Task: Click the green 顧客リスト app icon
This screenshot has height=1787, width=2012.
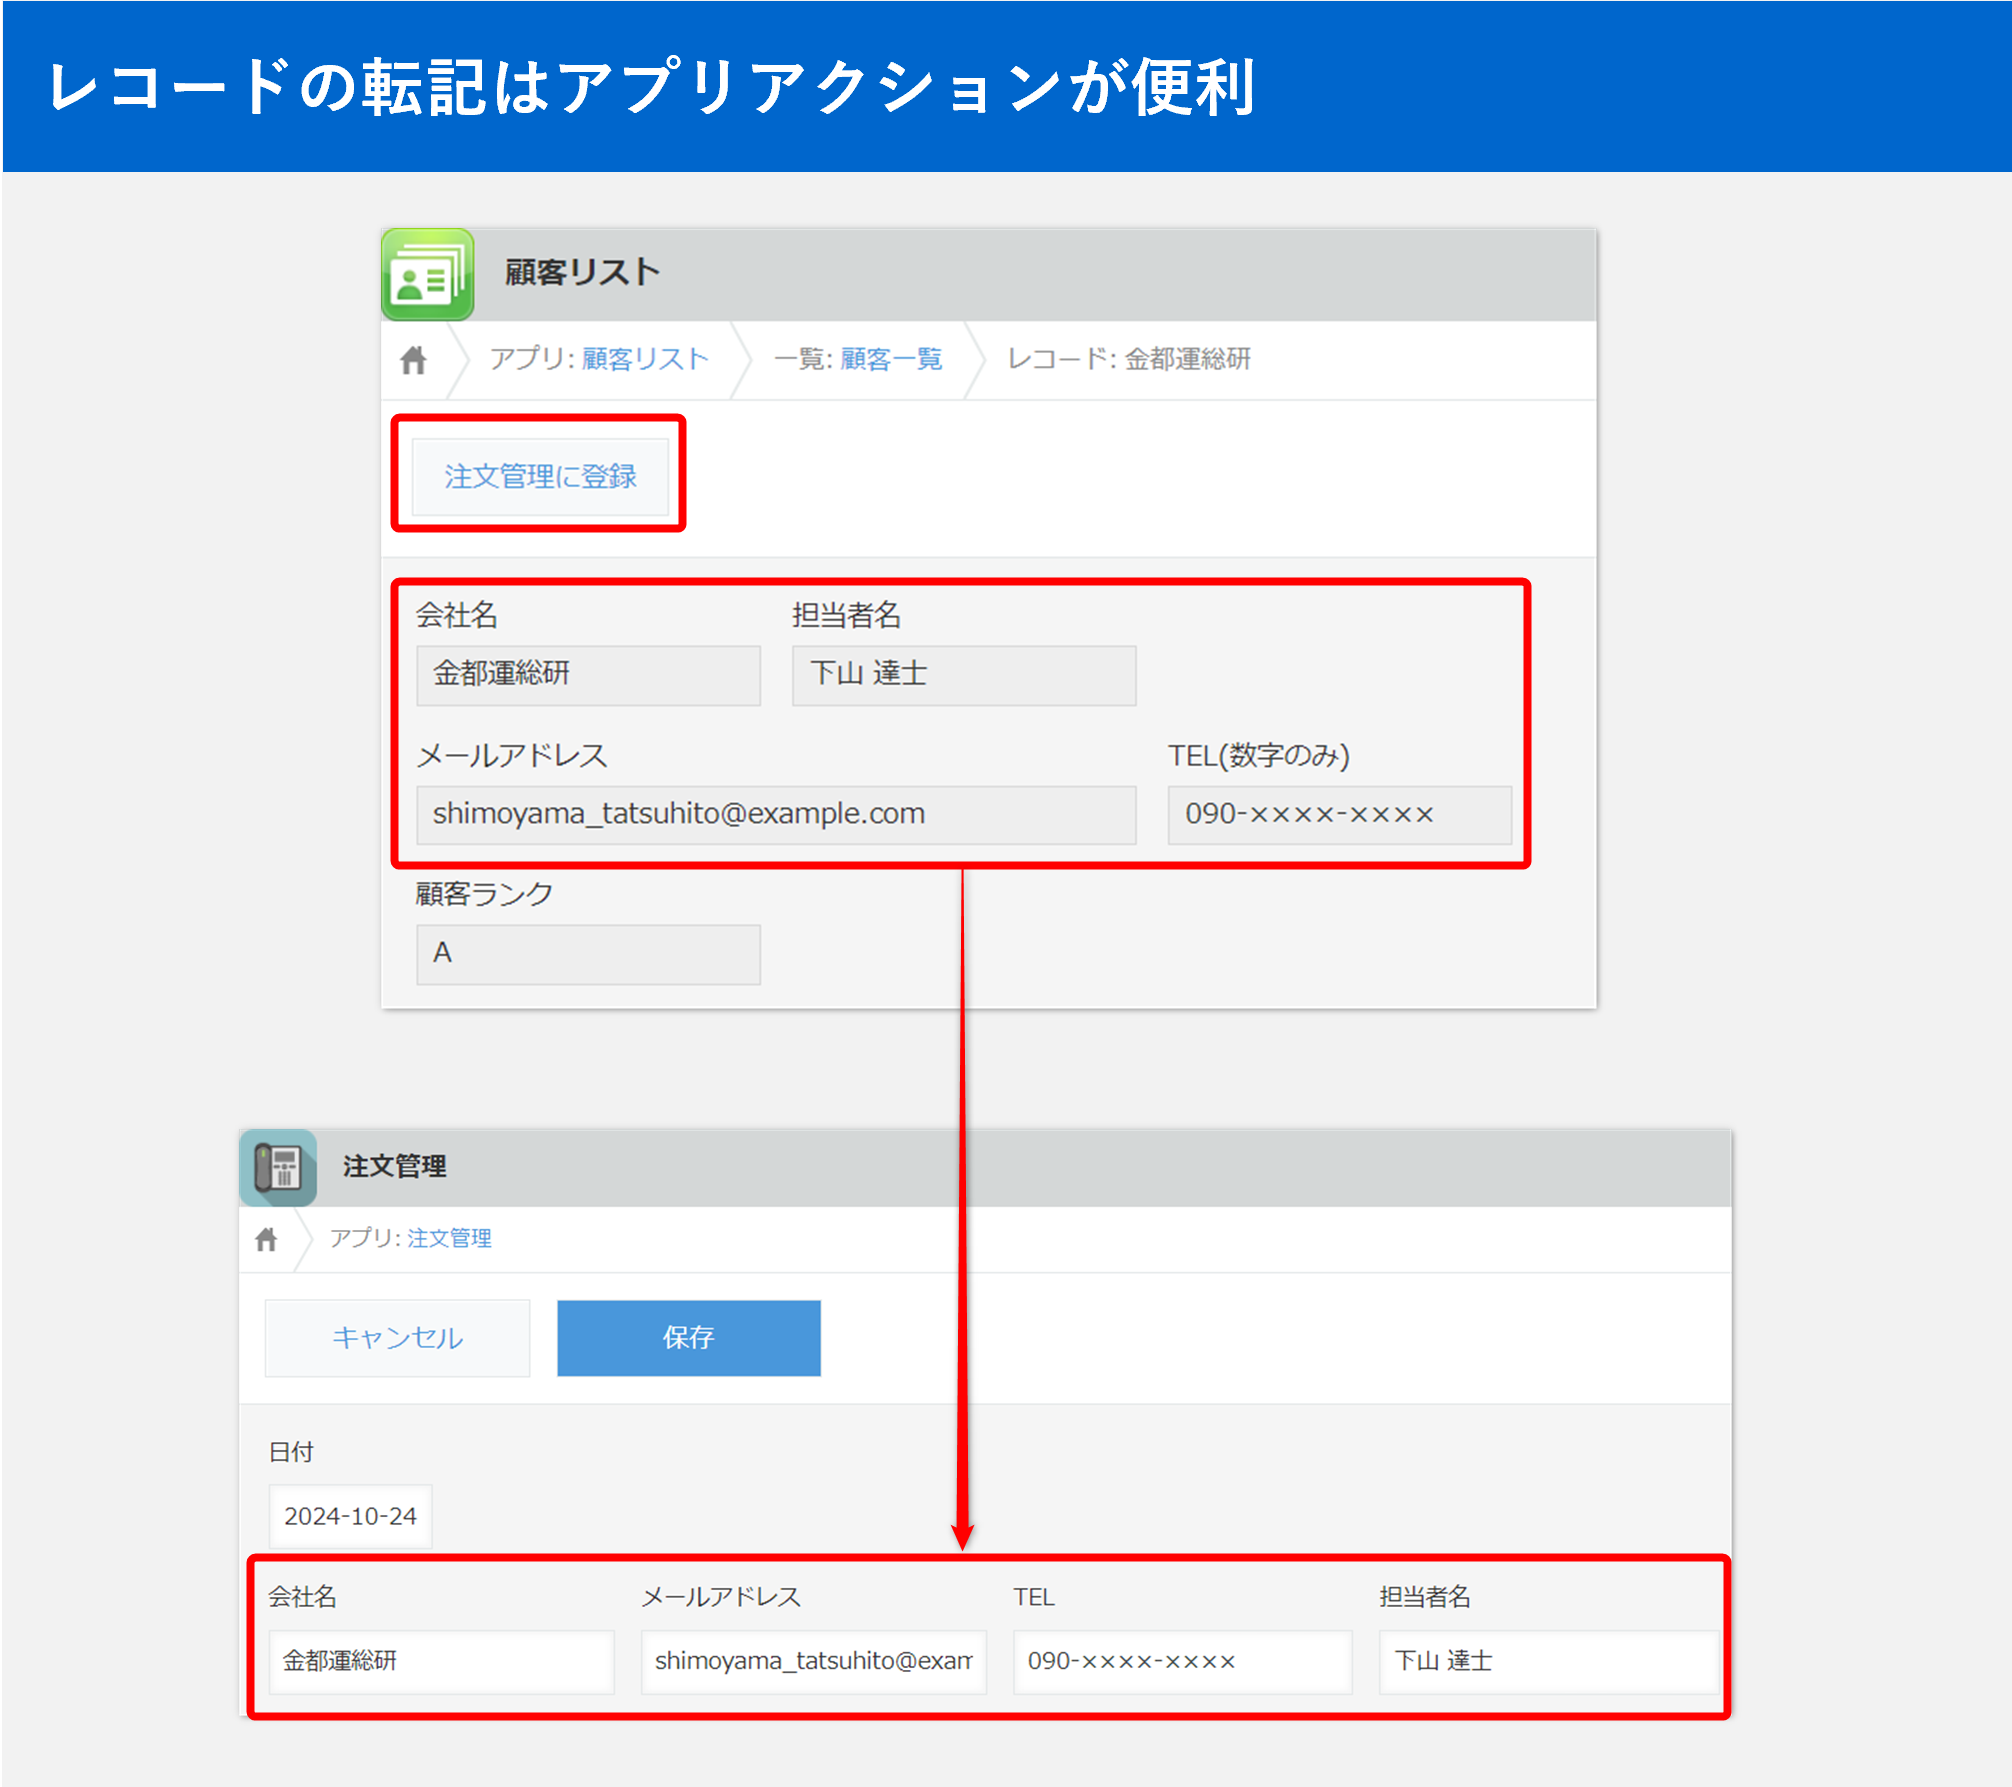Action: (428, 274)
